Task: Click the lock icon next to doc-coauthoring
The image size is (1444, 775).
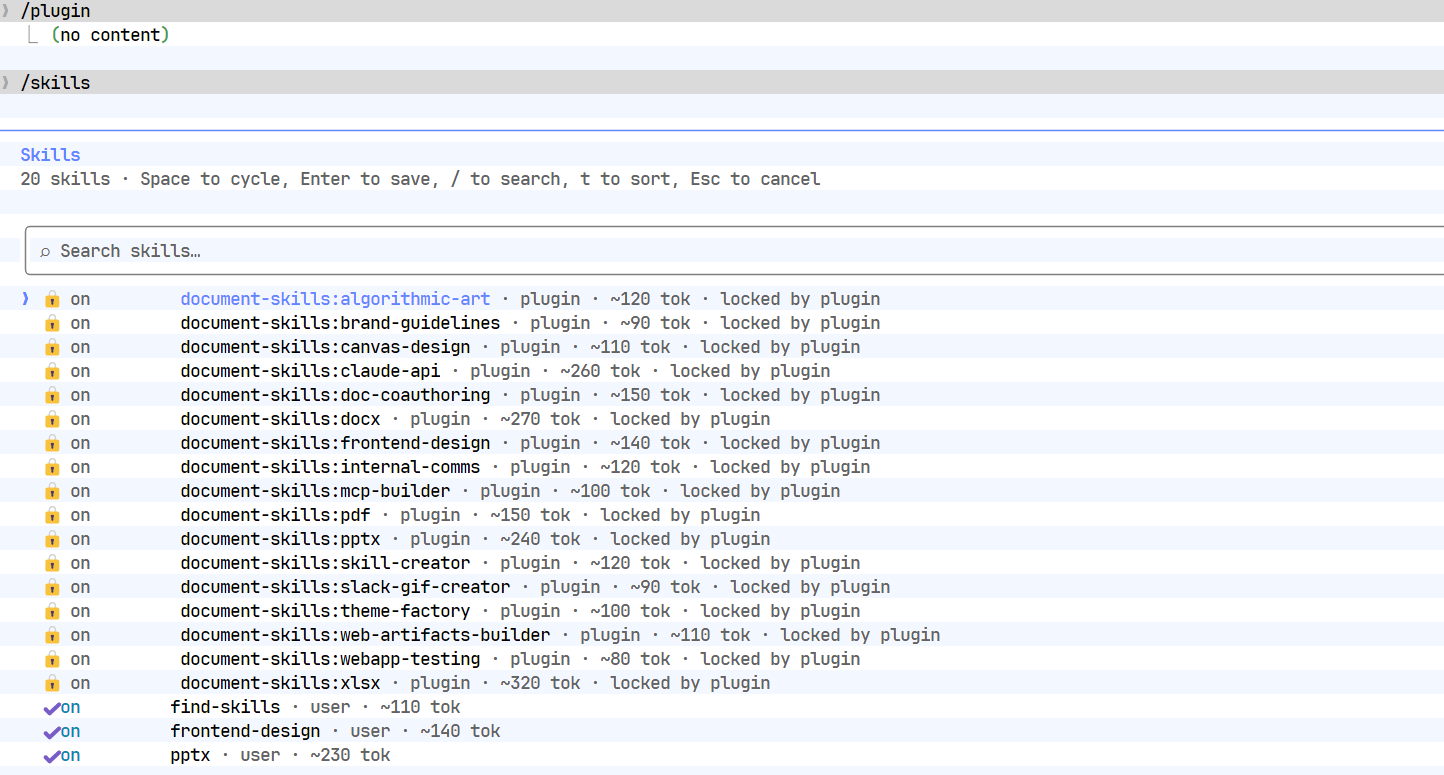Action: pos(52,395)
